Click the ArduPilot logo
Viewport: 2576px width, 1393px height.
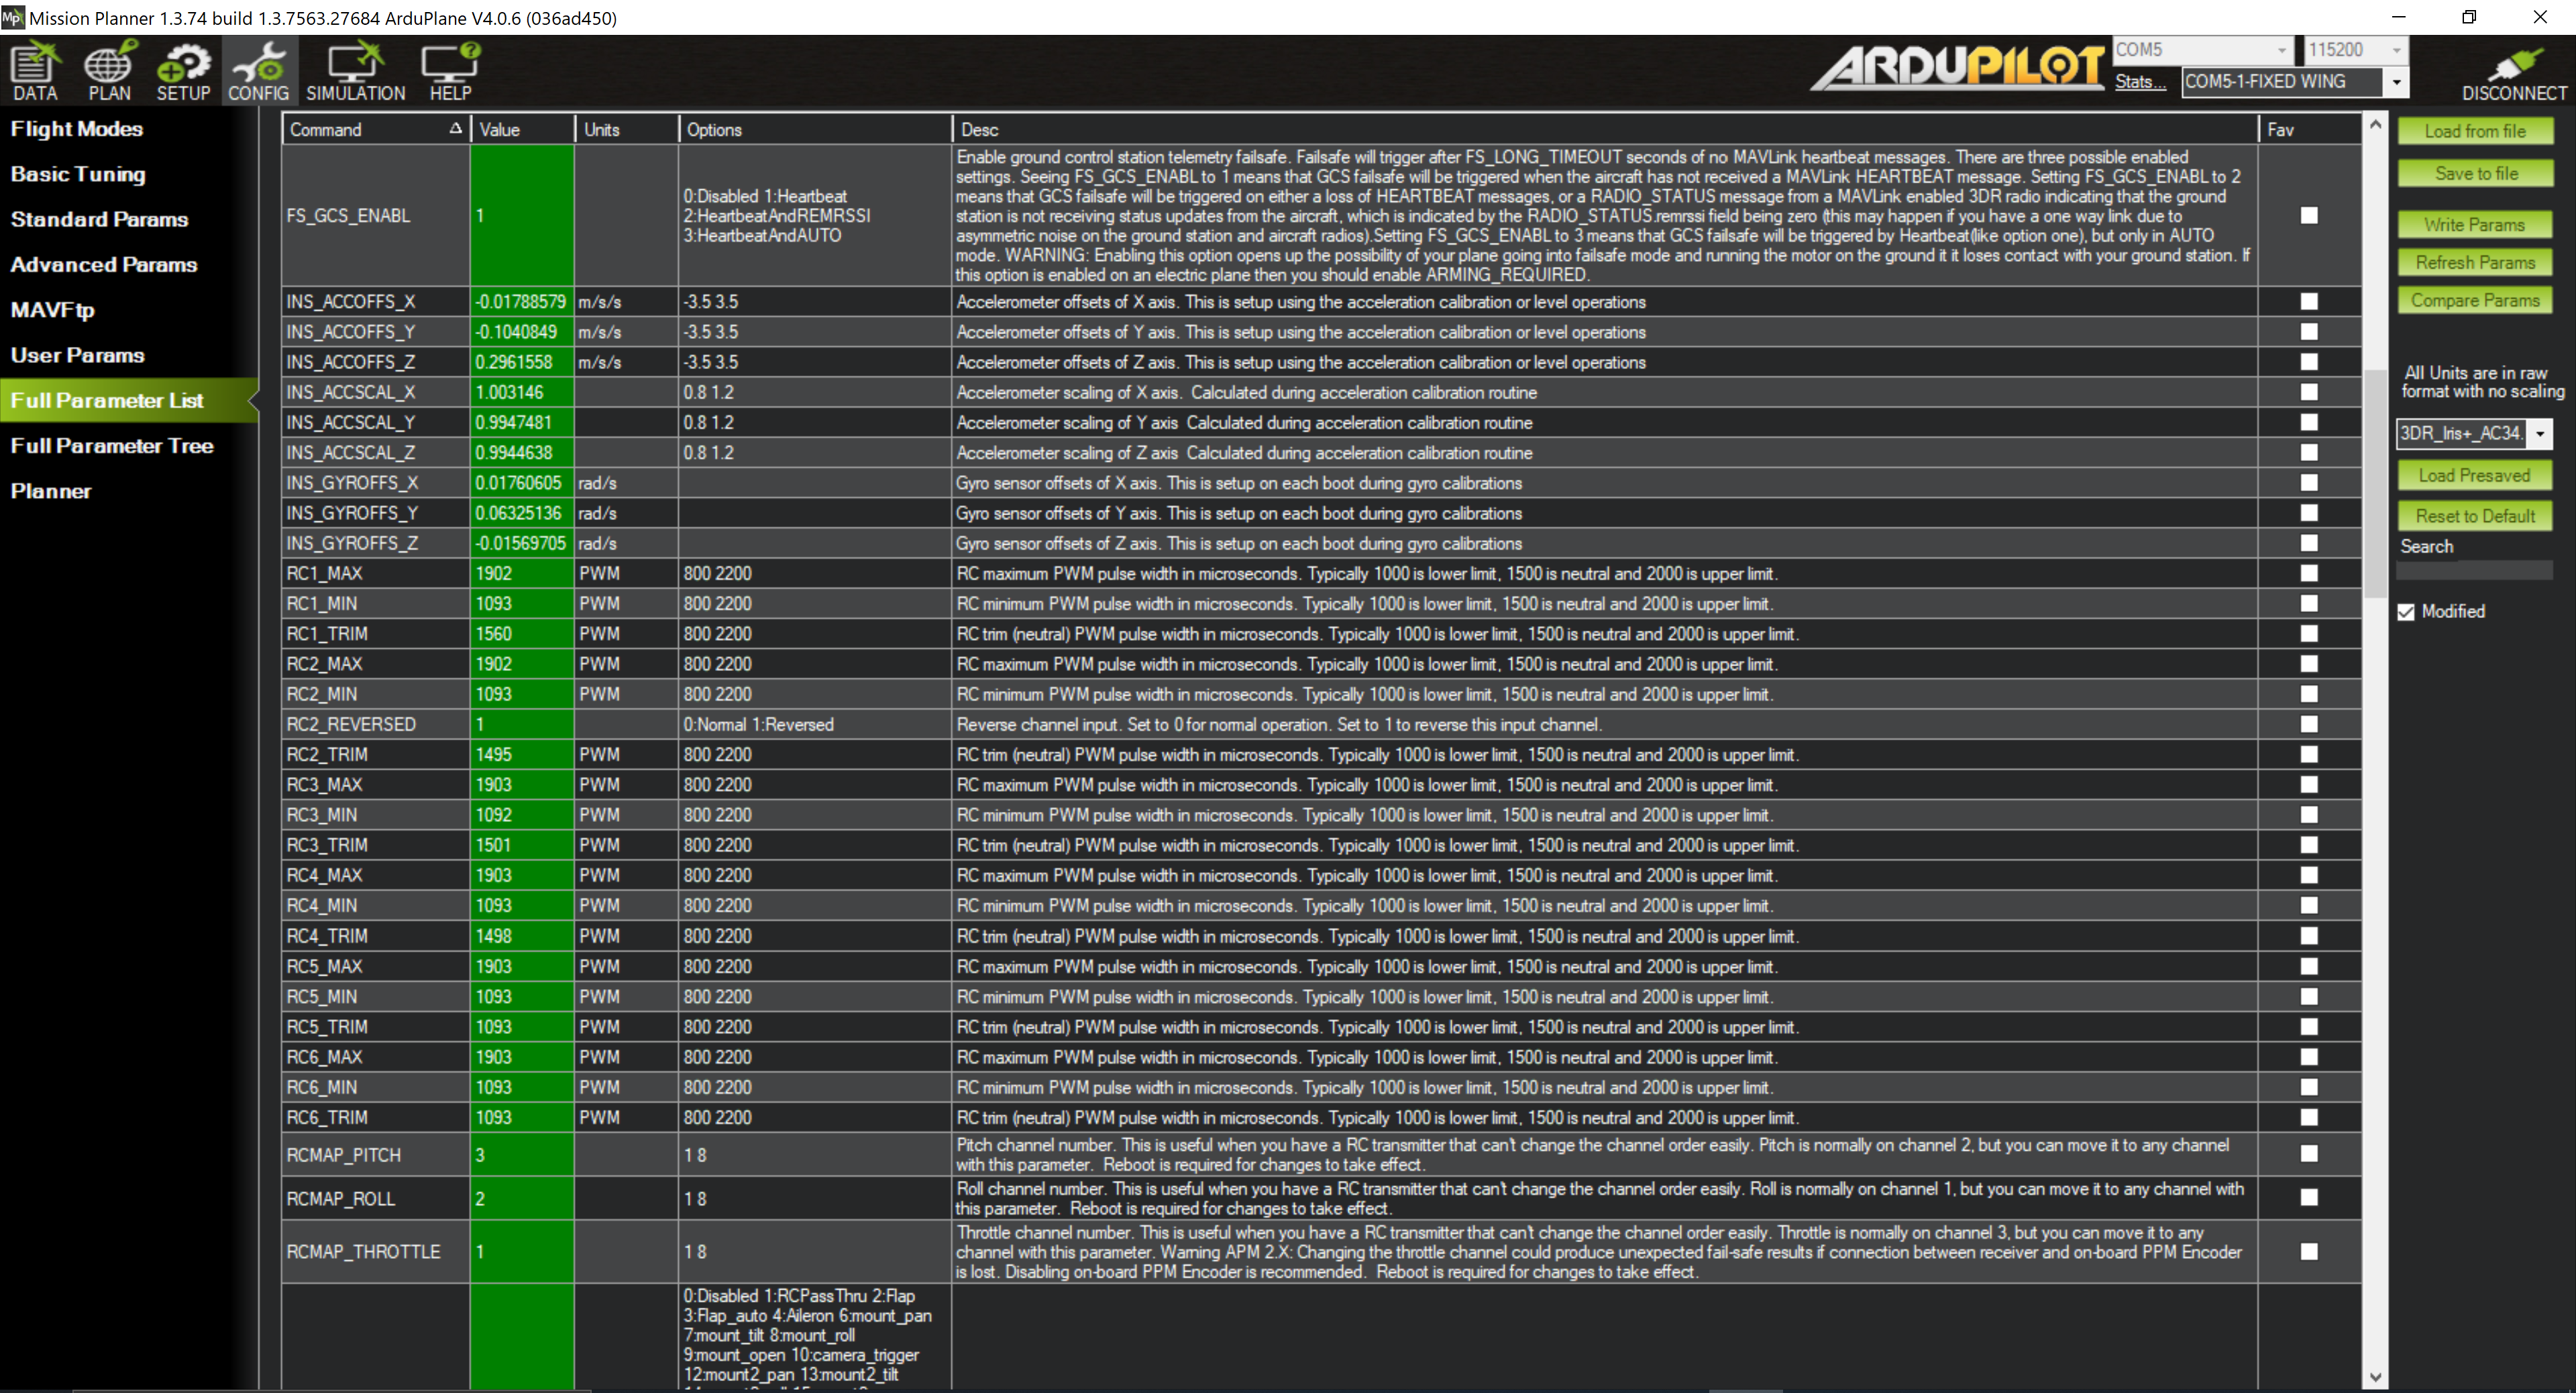click(x=1957, y=68)
